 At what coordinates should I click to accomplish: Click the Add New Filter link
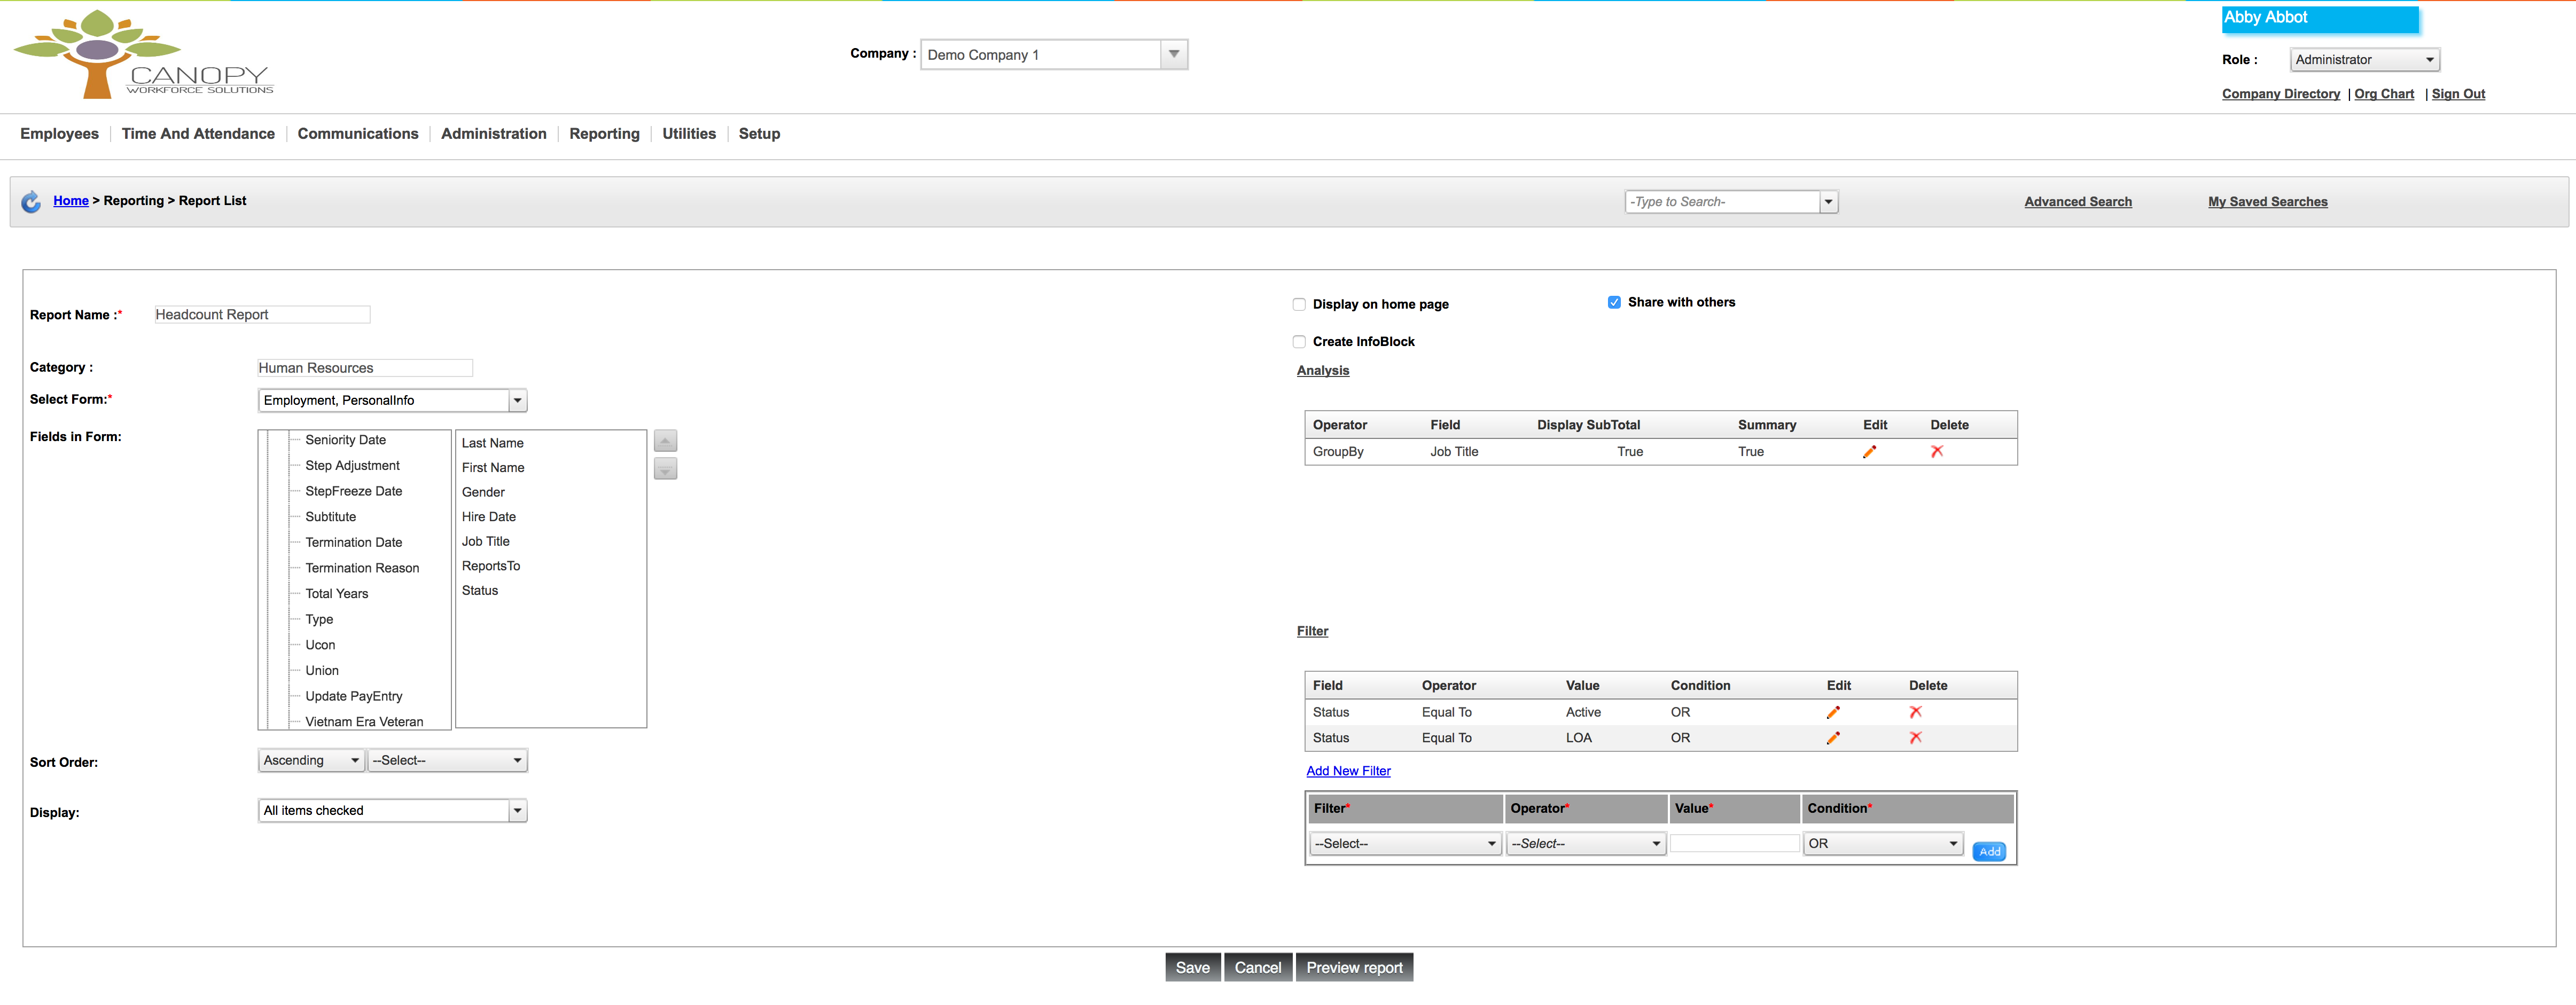(1347, 771)
